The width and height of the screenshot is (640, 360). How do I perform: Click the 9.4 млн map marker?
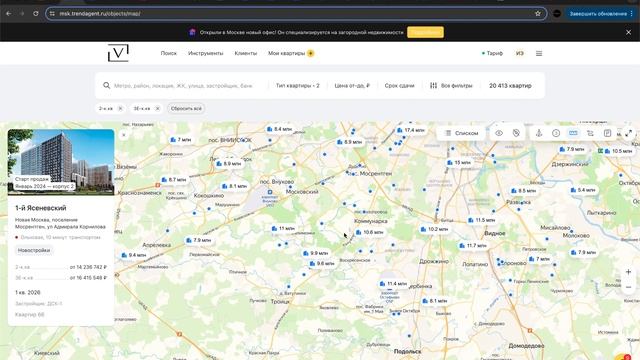pyautogui.click(x=134, y=255)
